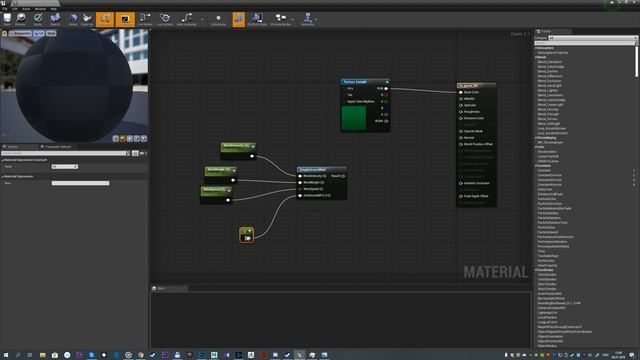Click the Platform Stats toolbar icon
Screen dimensions: 640x360
pos(257,18)
